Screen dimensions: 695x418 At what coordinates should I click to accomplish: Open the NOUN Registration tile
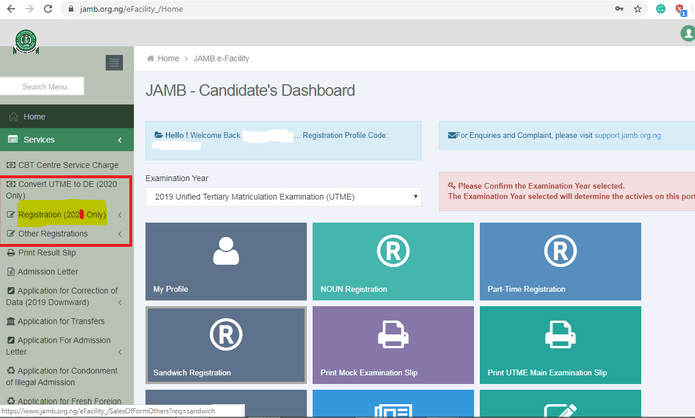pyautogui.click(x=393, y=261)
